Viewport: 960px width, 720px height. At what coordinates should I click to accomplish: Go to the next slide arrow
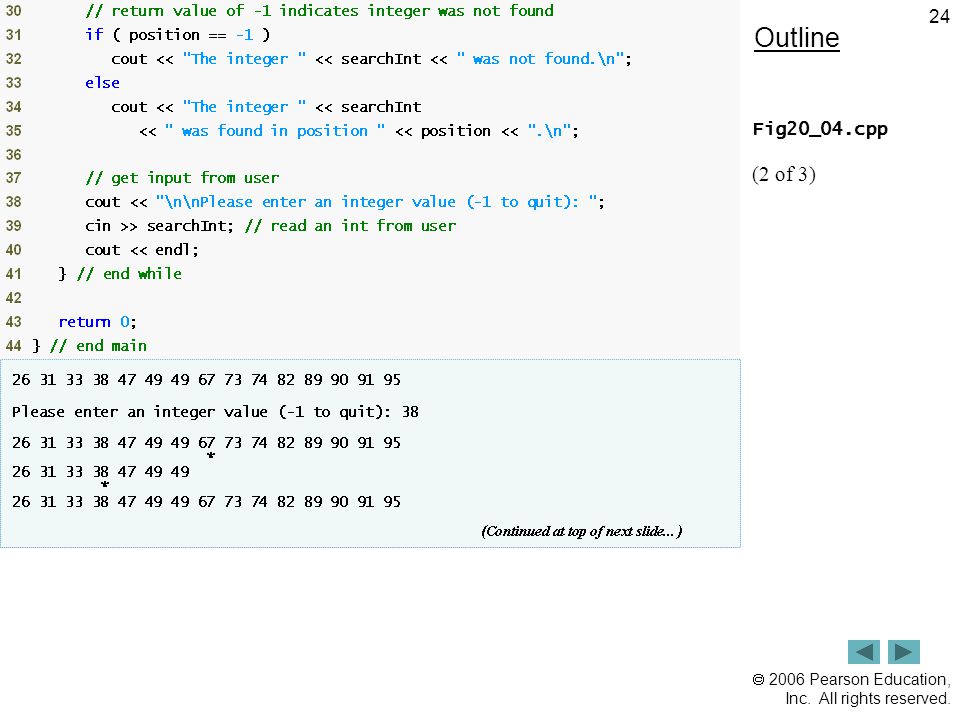[904, 651]
